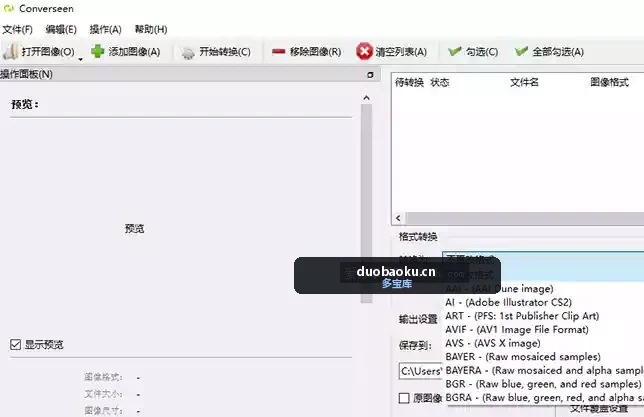This screenshot has width=644, height=417.
Task: Click the 状态 column header
Action: [x=439, y=83]
